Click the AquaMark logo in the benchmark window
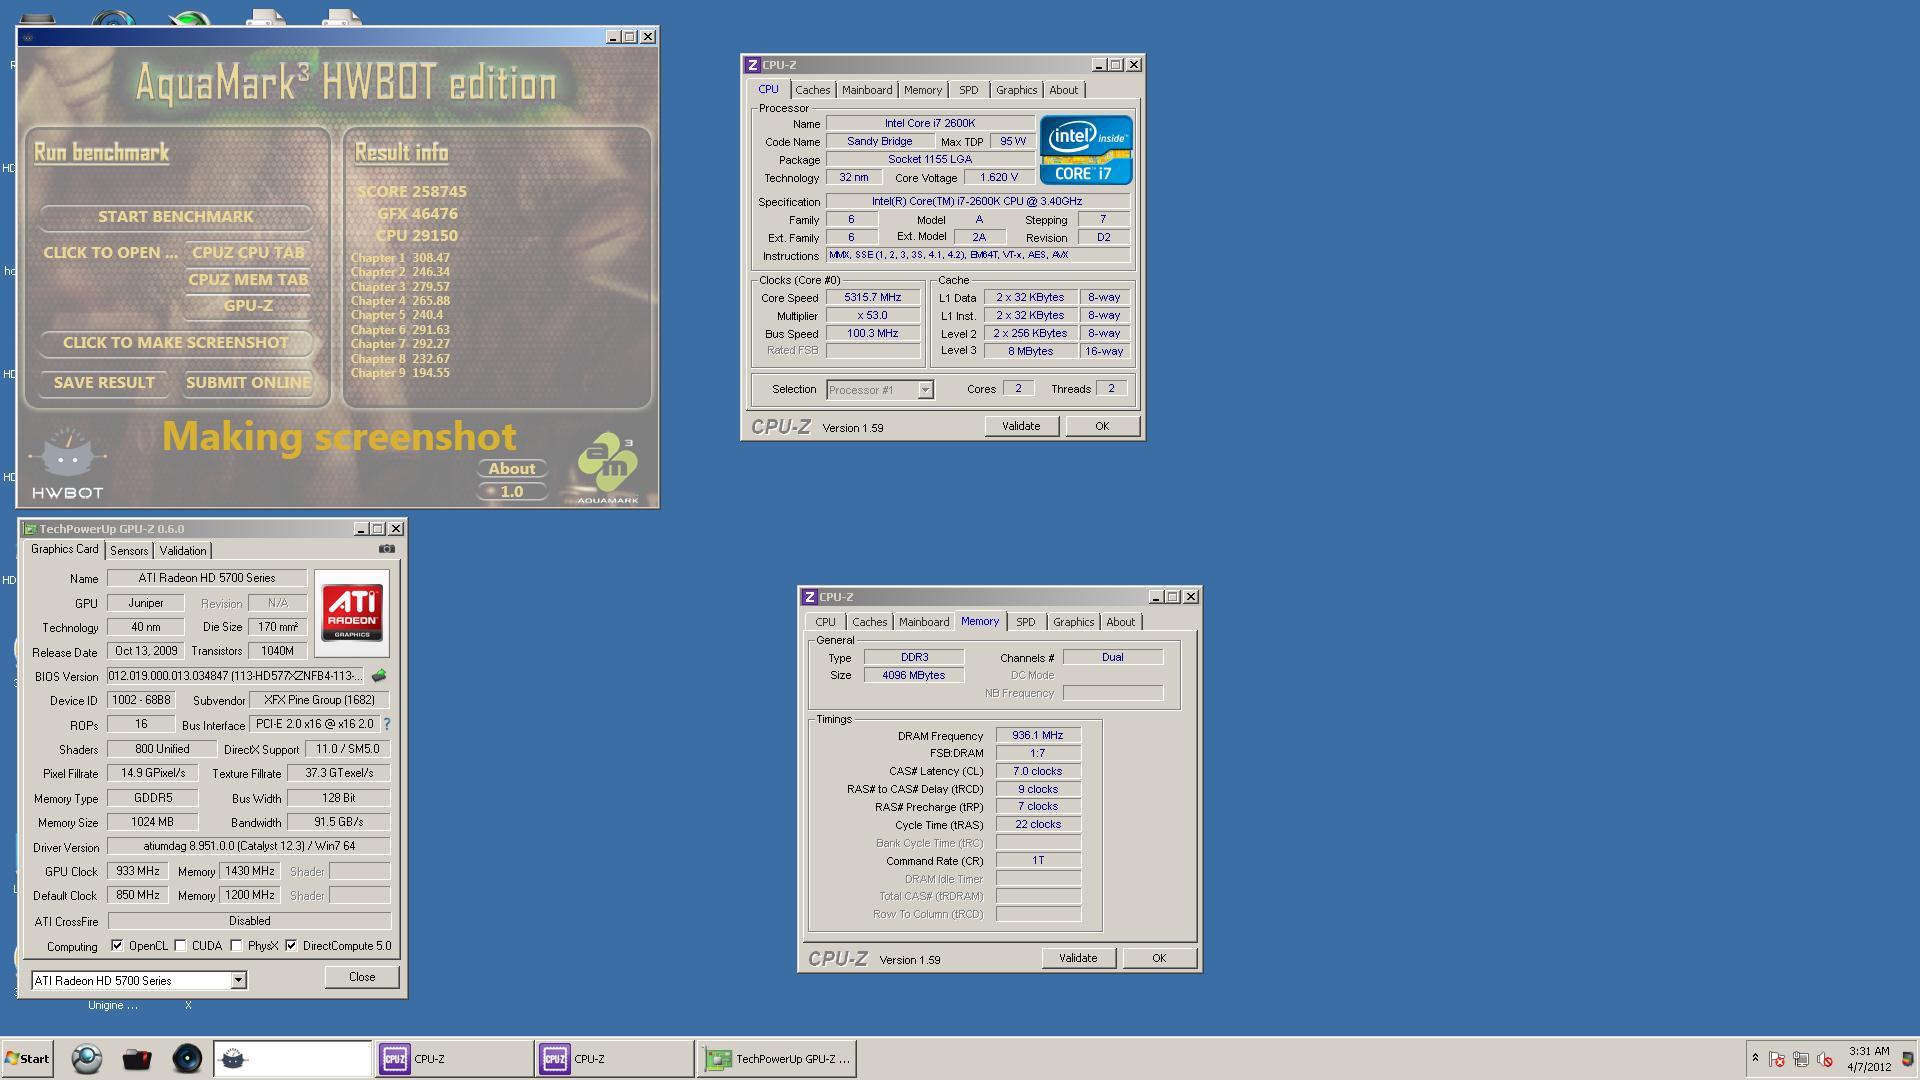Image resolution: width=1920 pixels, height=1080 pixels. [607, 467]
